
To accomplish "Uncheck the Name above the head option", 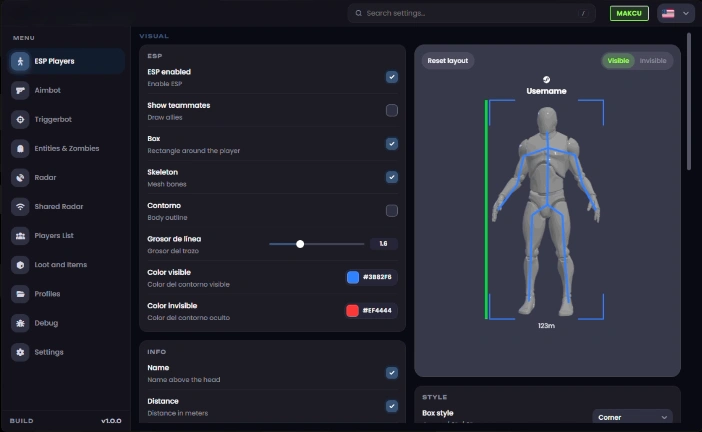I will coord(392,373).
